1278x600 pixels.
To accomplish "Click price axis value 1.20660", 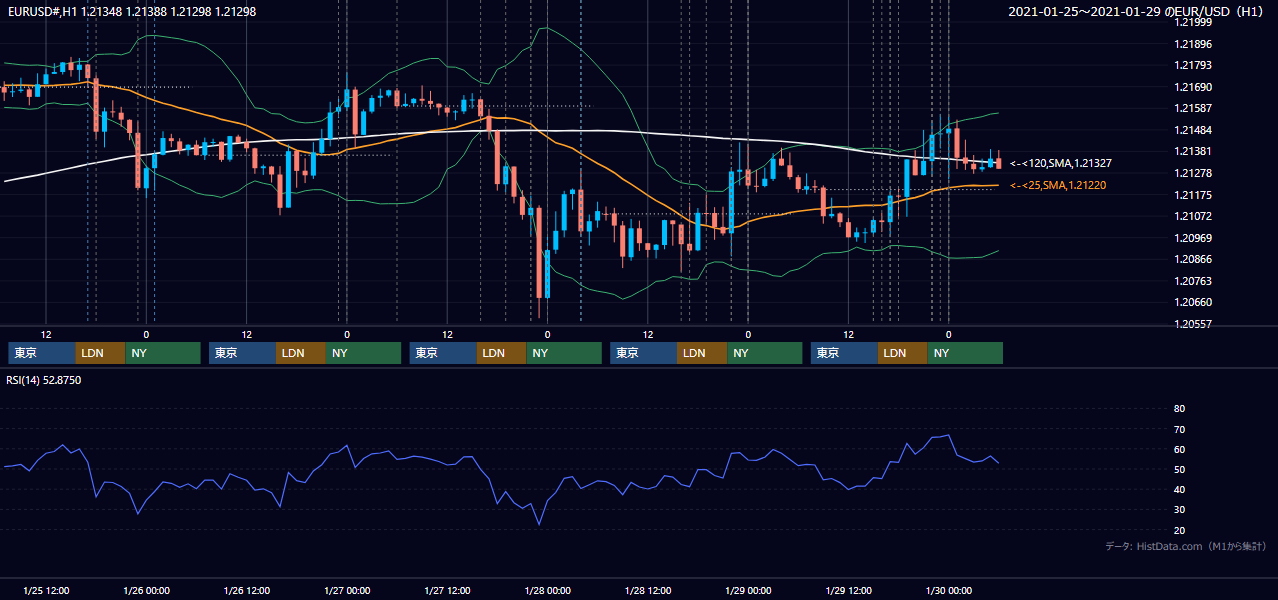I will (x=1194, y=302).
